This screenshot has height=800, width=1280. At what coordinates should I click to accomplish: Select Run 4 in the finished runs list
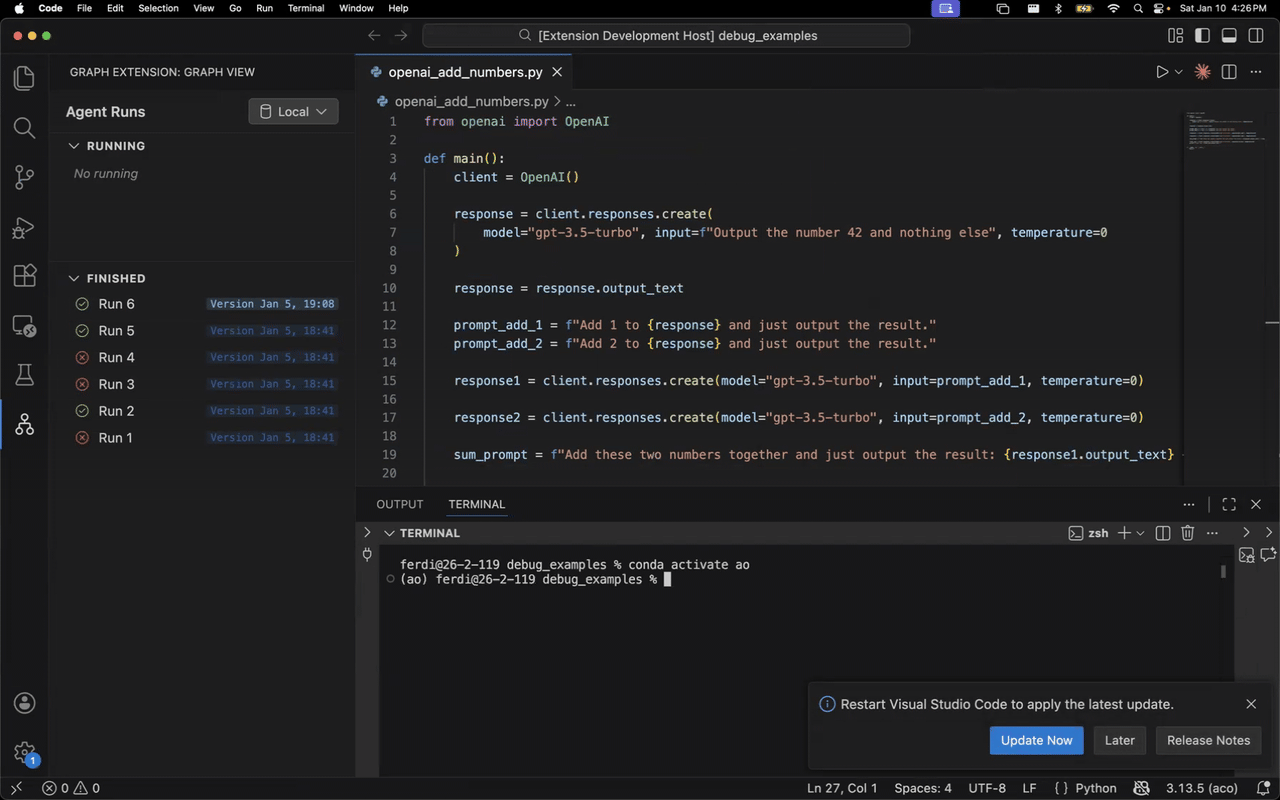click(116, 357)
